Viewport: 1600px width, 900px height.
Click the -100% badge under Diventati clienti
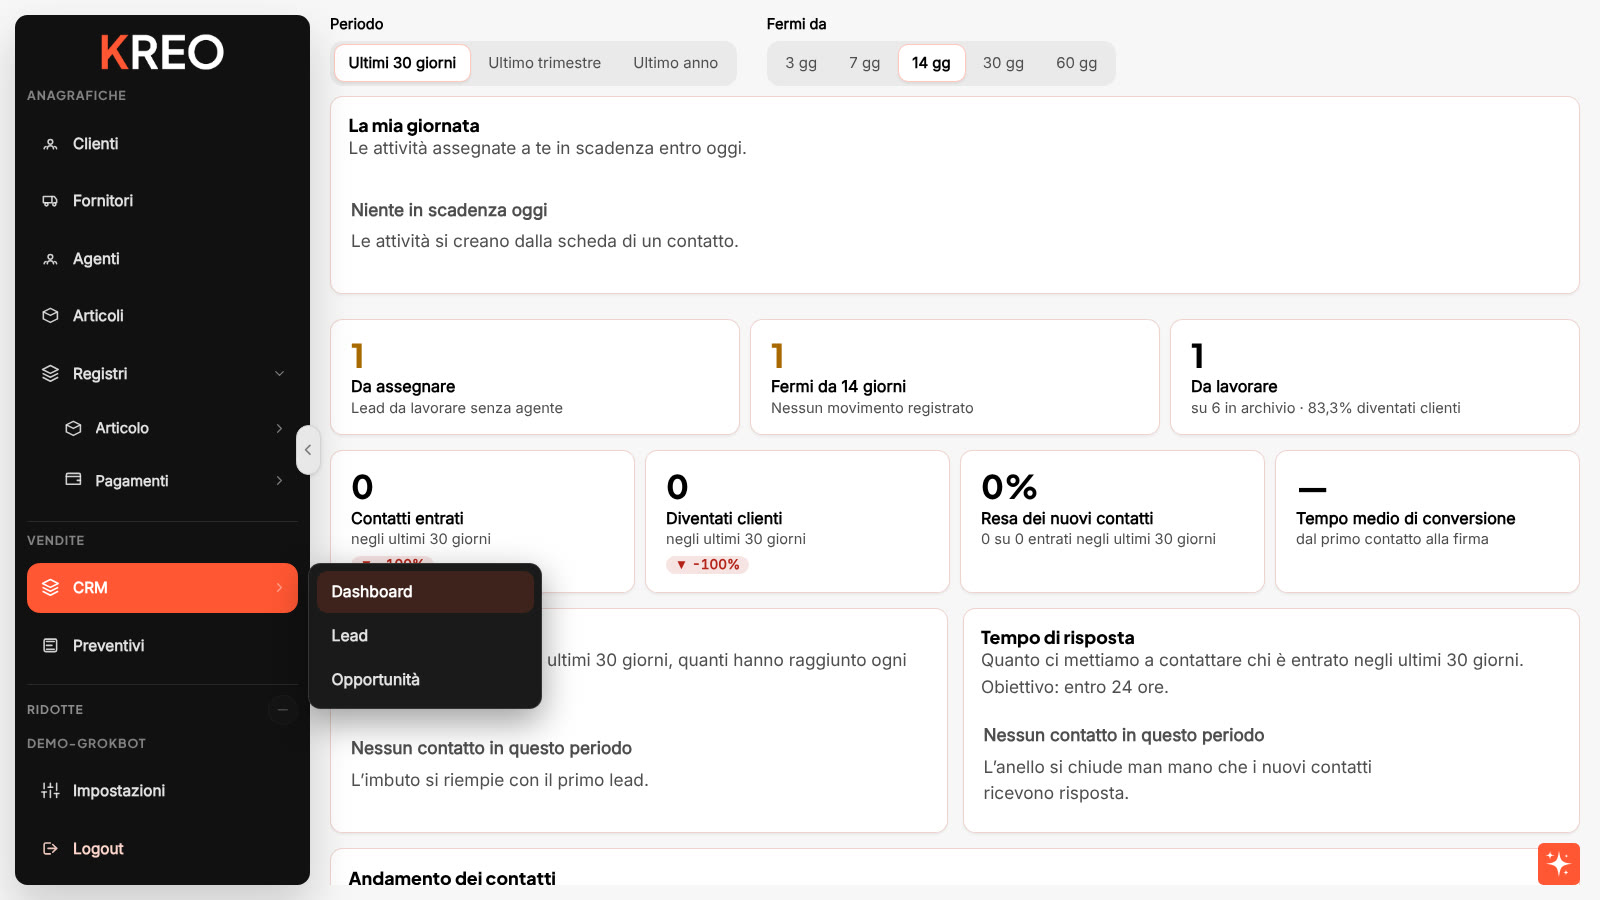708,565
